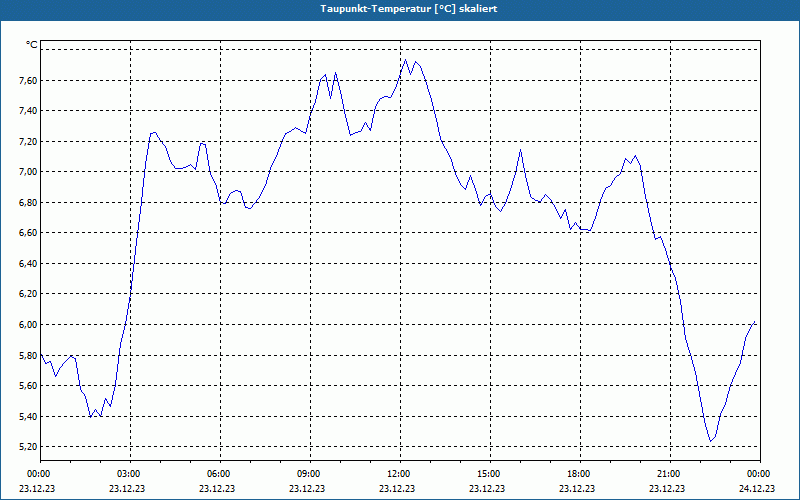Click the 5,20 y-axis value
This screenshot has height=500, width=800.
coord(28,446)
